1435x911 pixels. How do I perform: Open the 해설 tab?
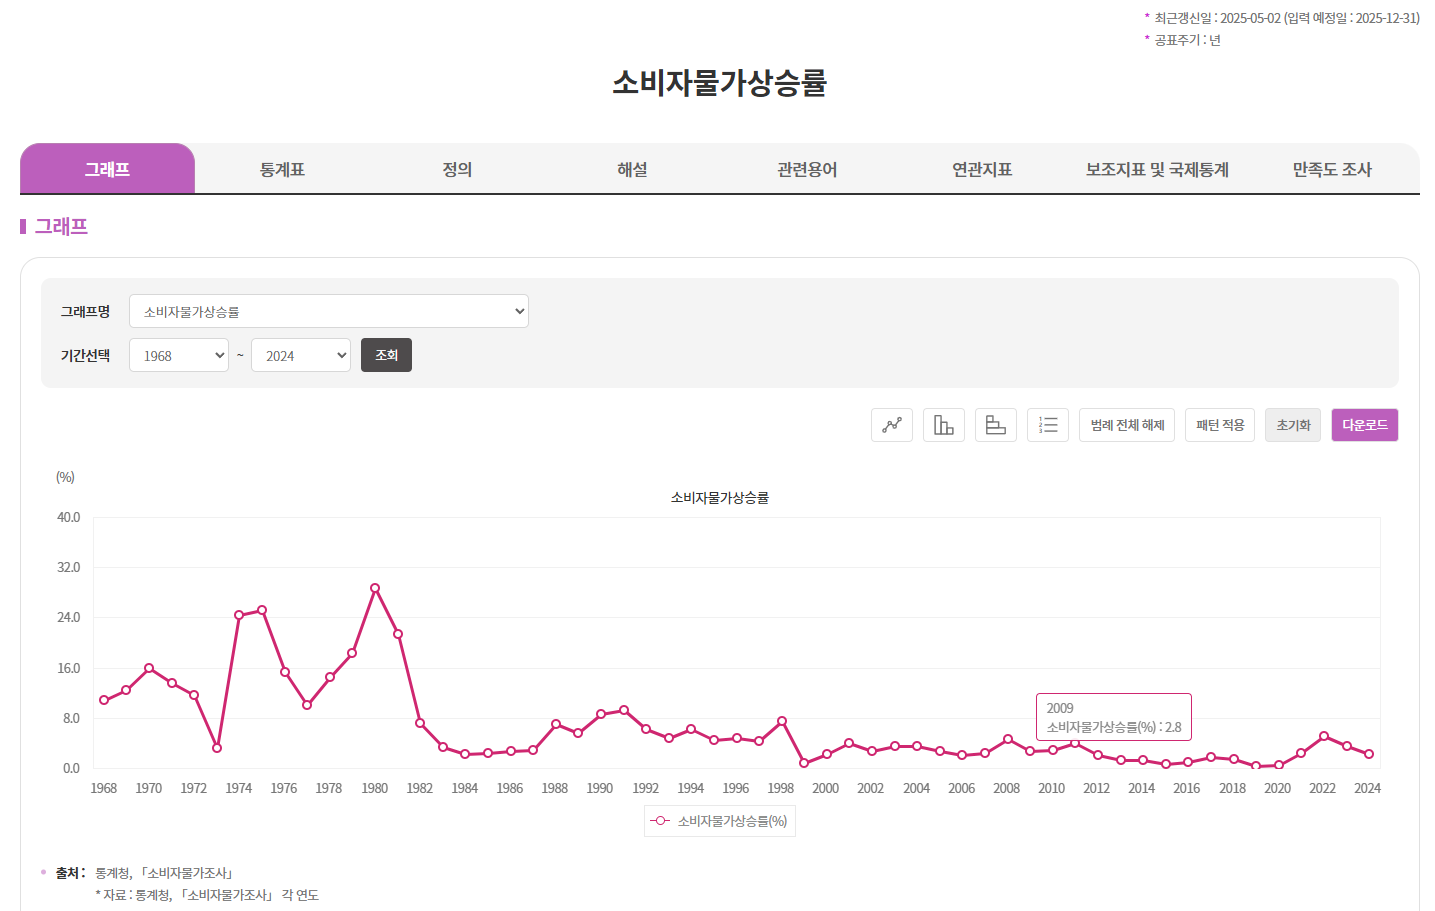[632, 169]
